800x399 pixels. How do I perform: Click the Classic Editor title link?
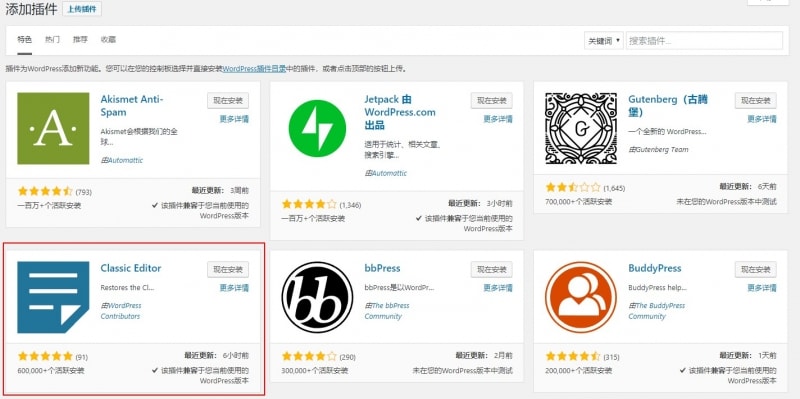131,268
